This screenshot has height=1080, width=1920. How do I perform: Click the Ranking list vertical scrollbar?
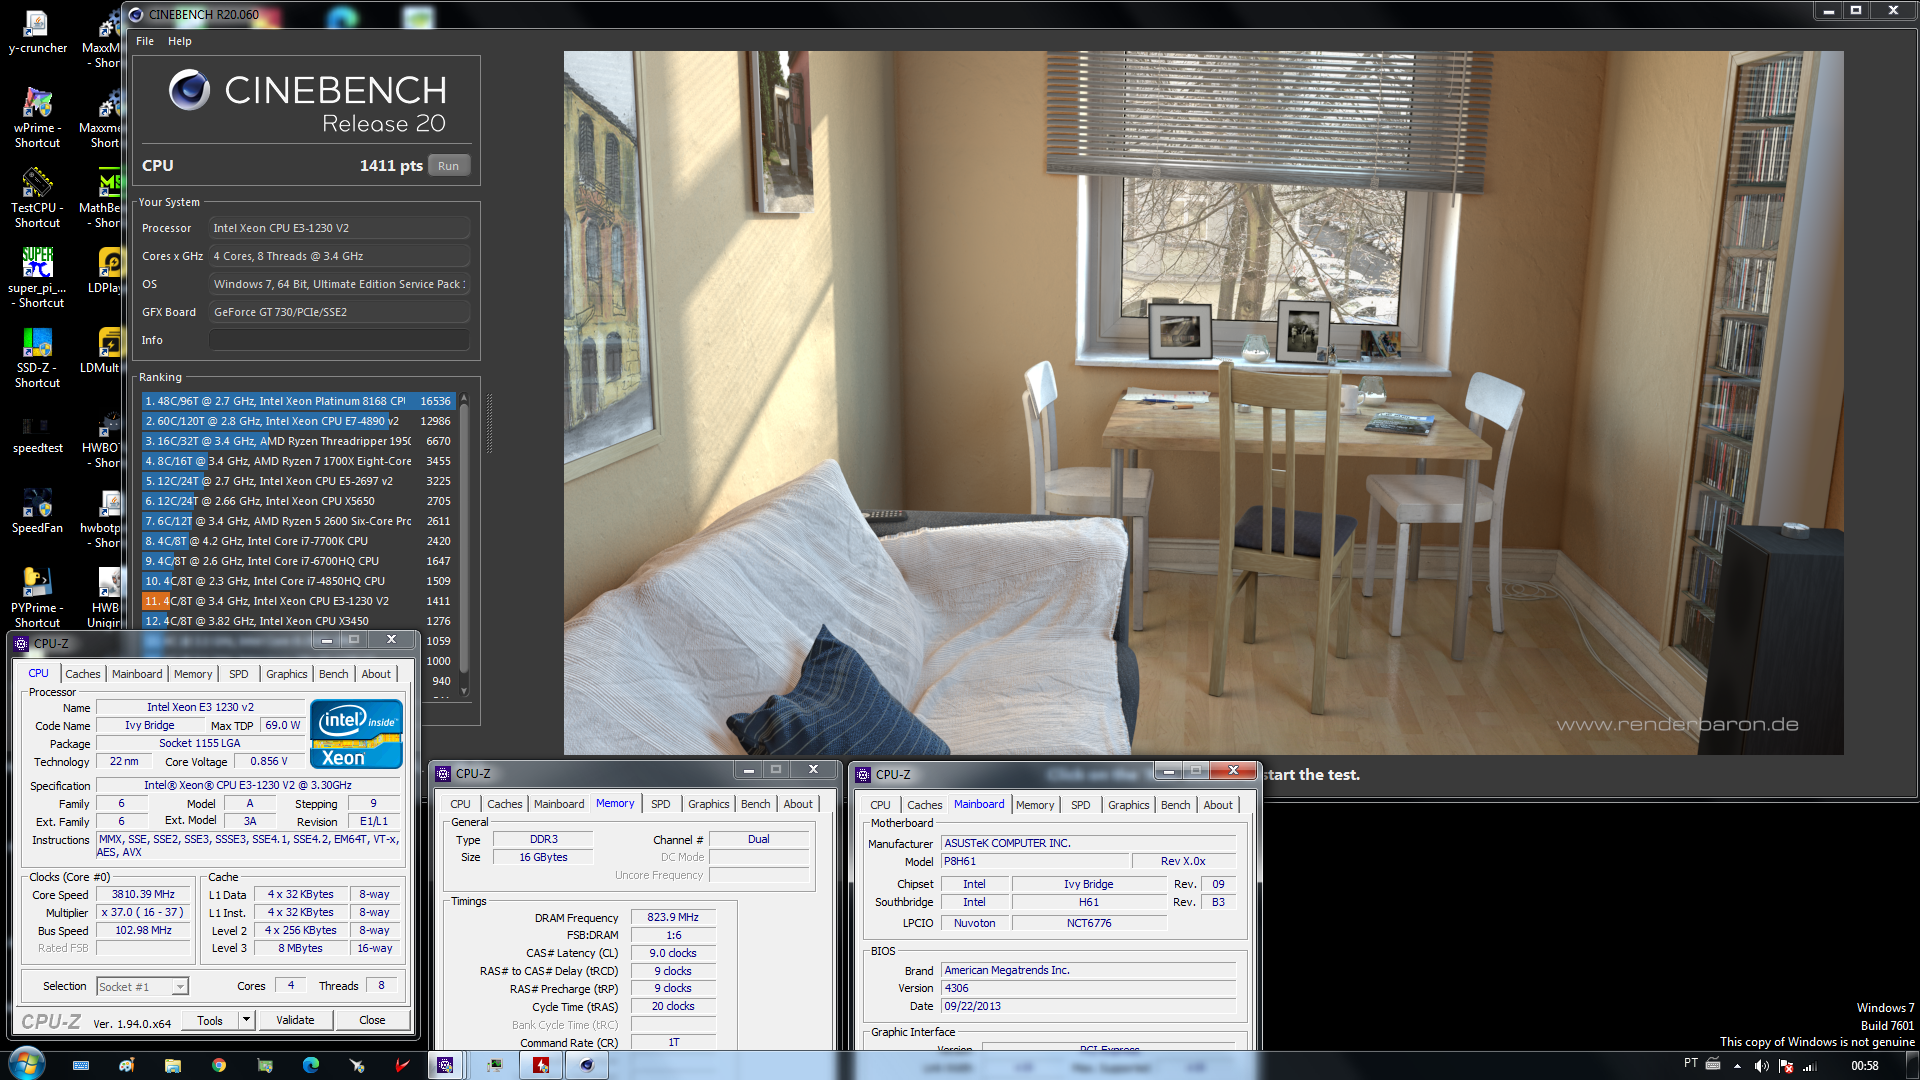[x=464, y=540]
